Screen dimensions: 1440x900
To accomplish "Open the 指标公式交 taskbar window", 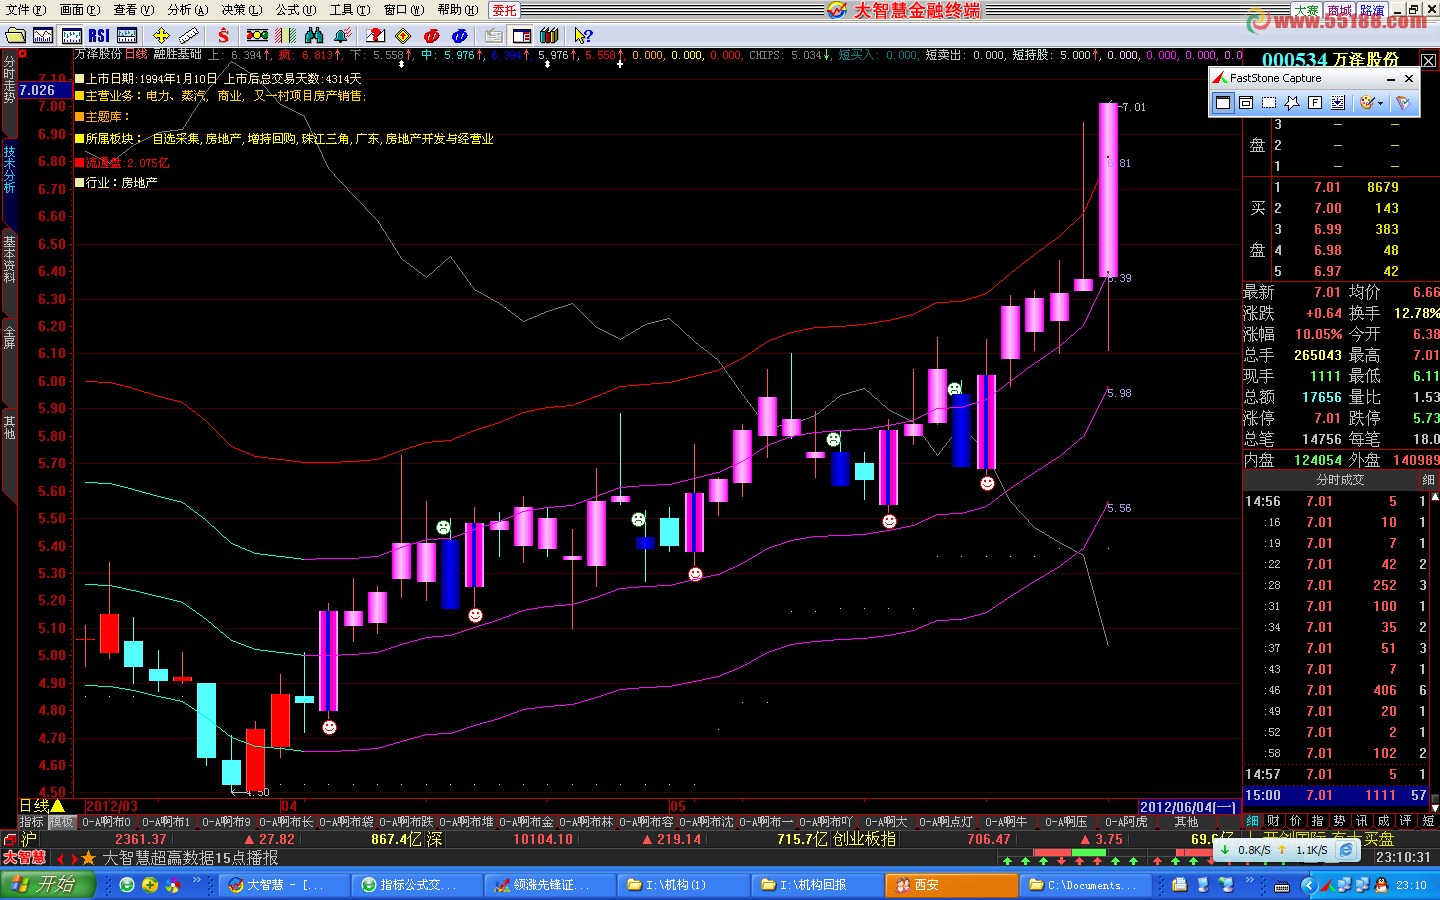I will [x=417, y=885].
